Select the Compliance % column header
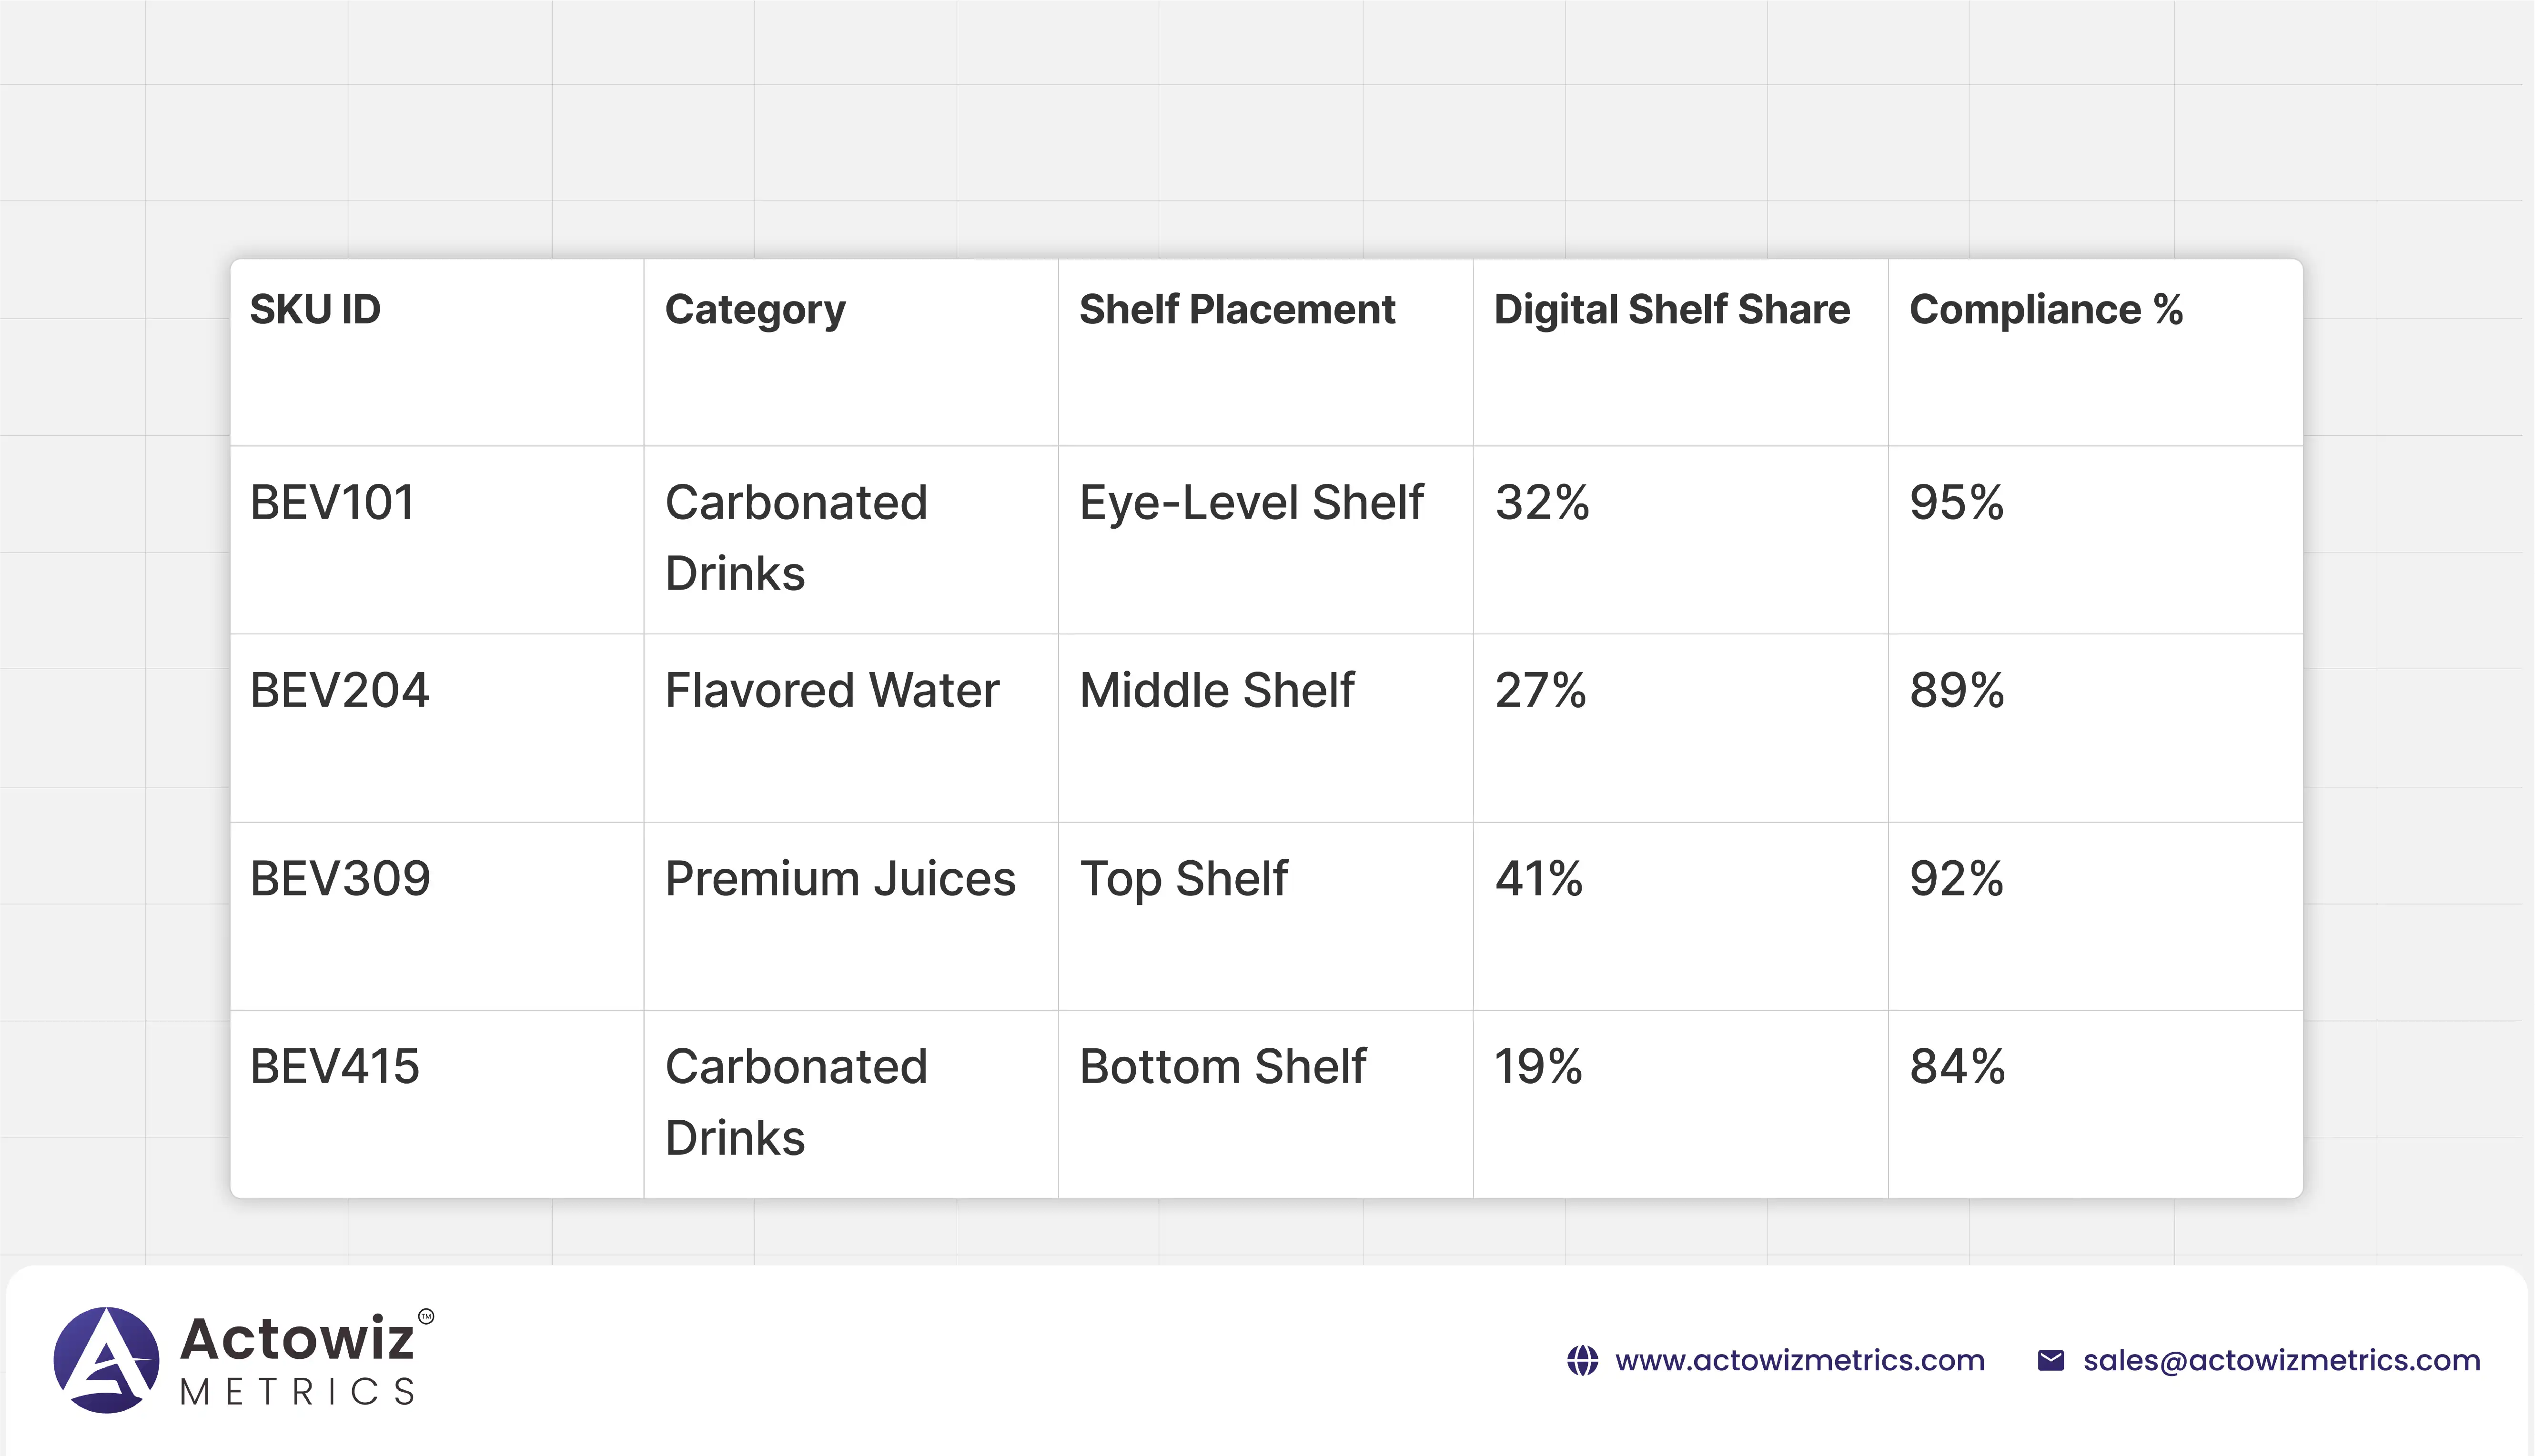Screen dimensions: 2535x1456 pyautogui.click(x=2046, y=310)
